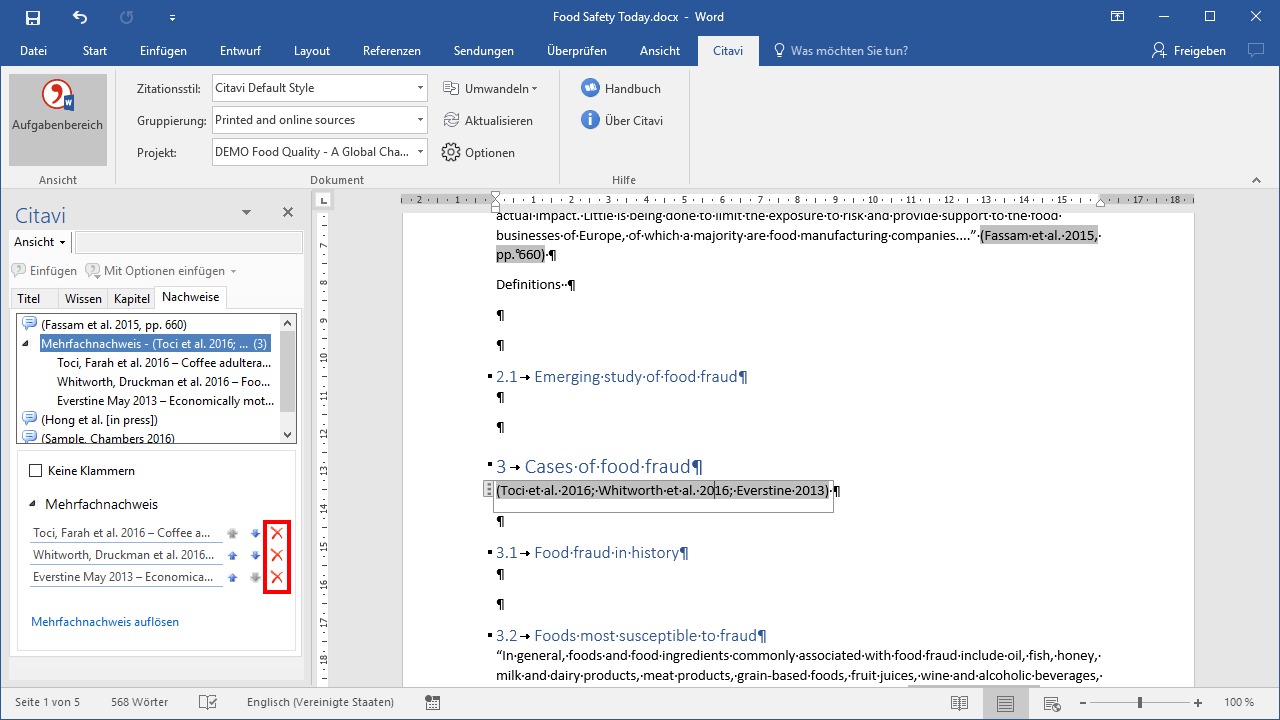This screenshot has height=720, width=1280.
Task: Click the Mehrfachnachweis auflösen link
Action: pos(105,622)
